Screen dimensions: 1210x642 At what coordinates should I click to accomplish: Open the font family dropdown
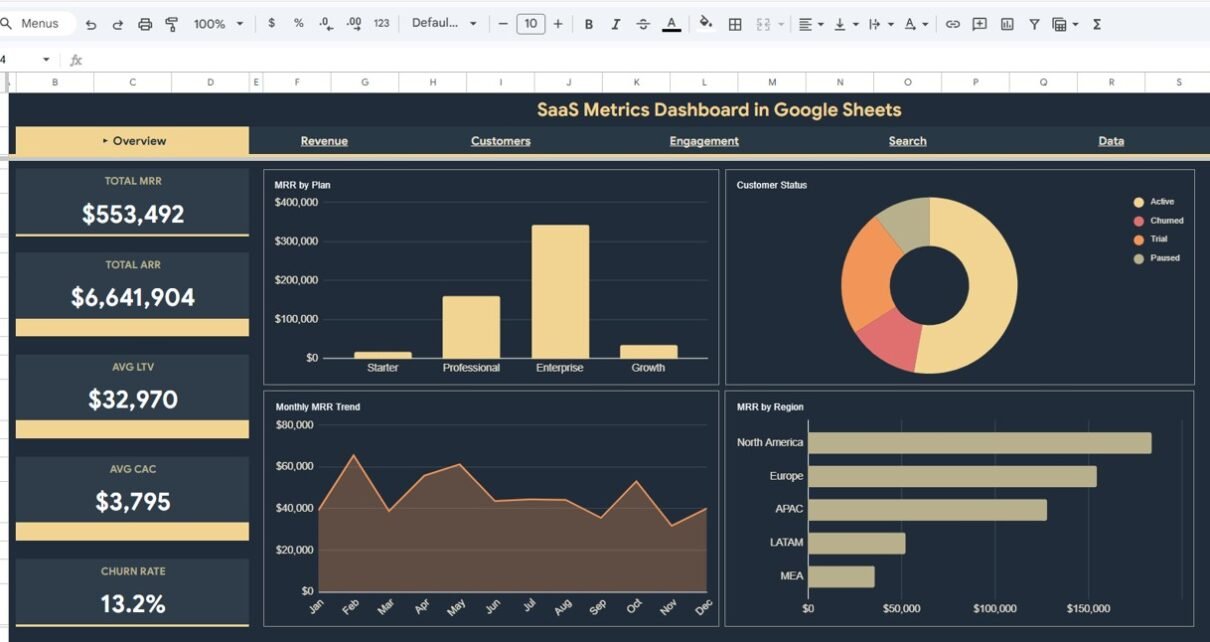[444, 24]
